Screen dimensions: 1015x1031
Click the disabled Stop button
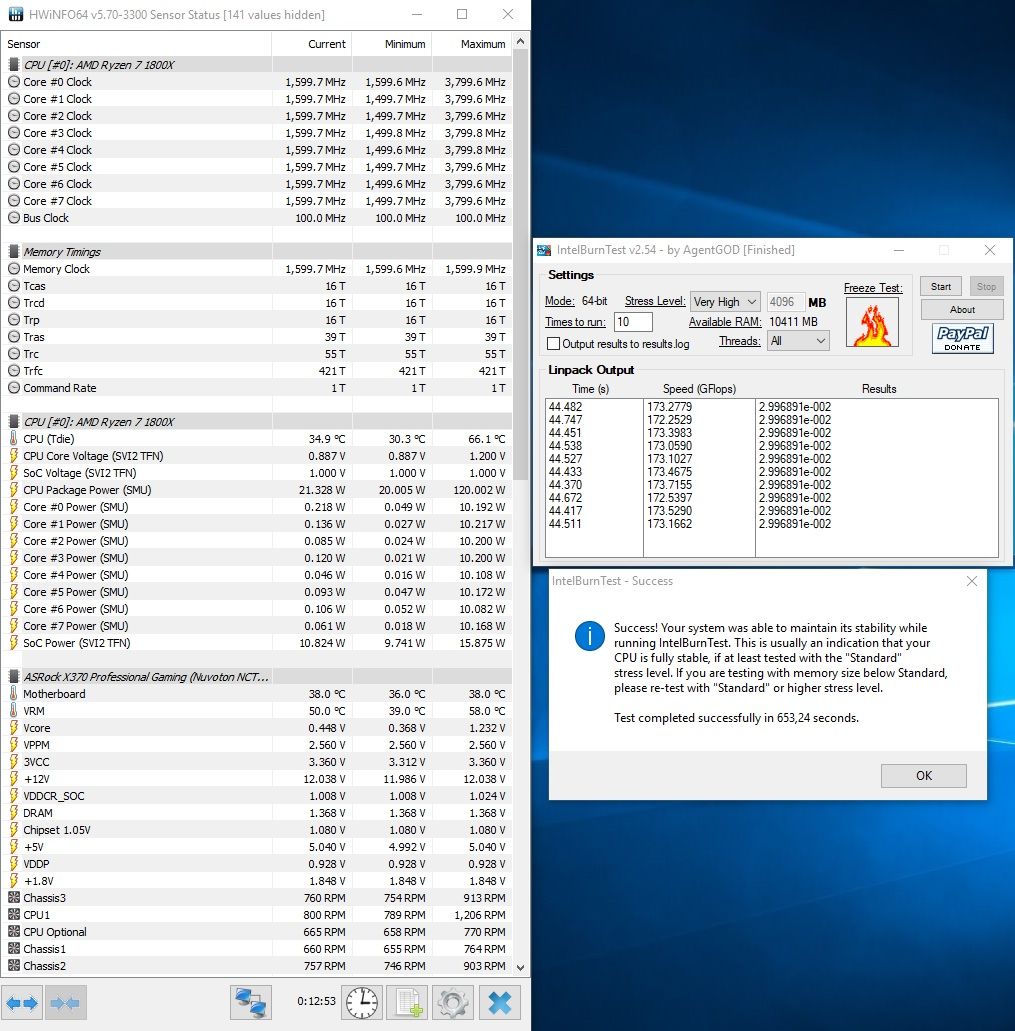[x=986, y=287]
